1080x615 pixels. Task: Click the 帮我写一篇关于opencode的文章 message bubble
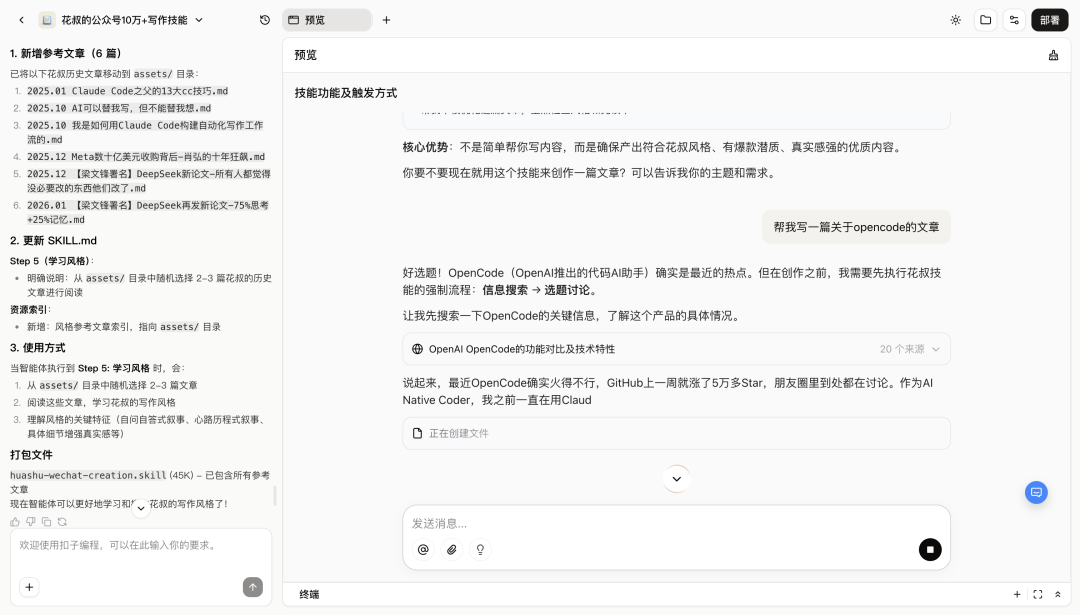point(856,227)
